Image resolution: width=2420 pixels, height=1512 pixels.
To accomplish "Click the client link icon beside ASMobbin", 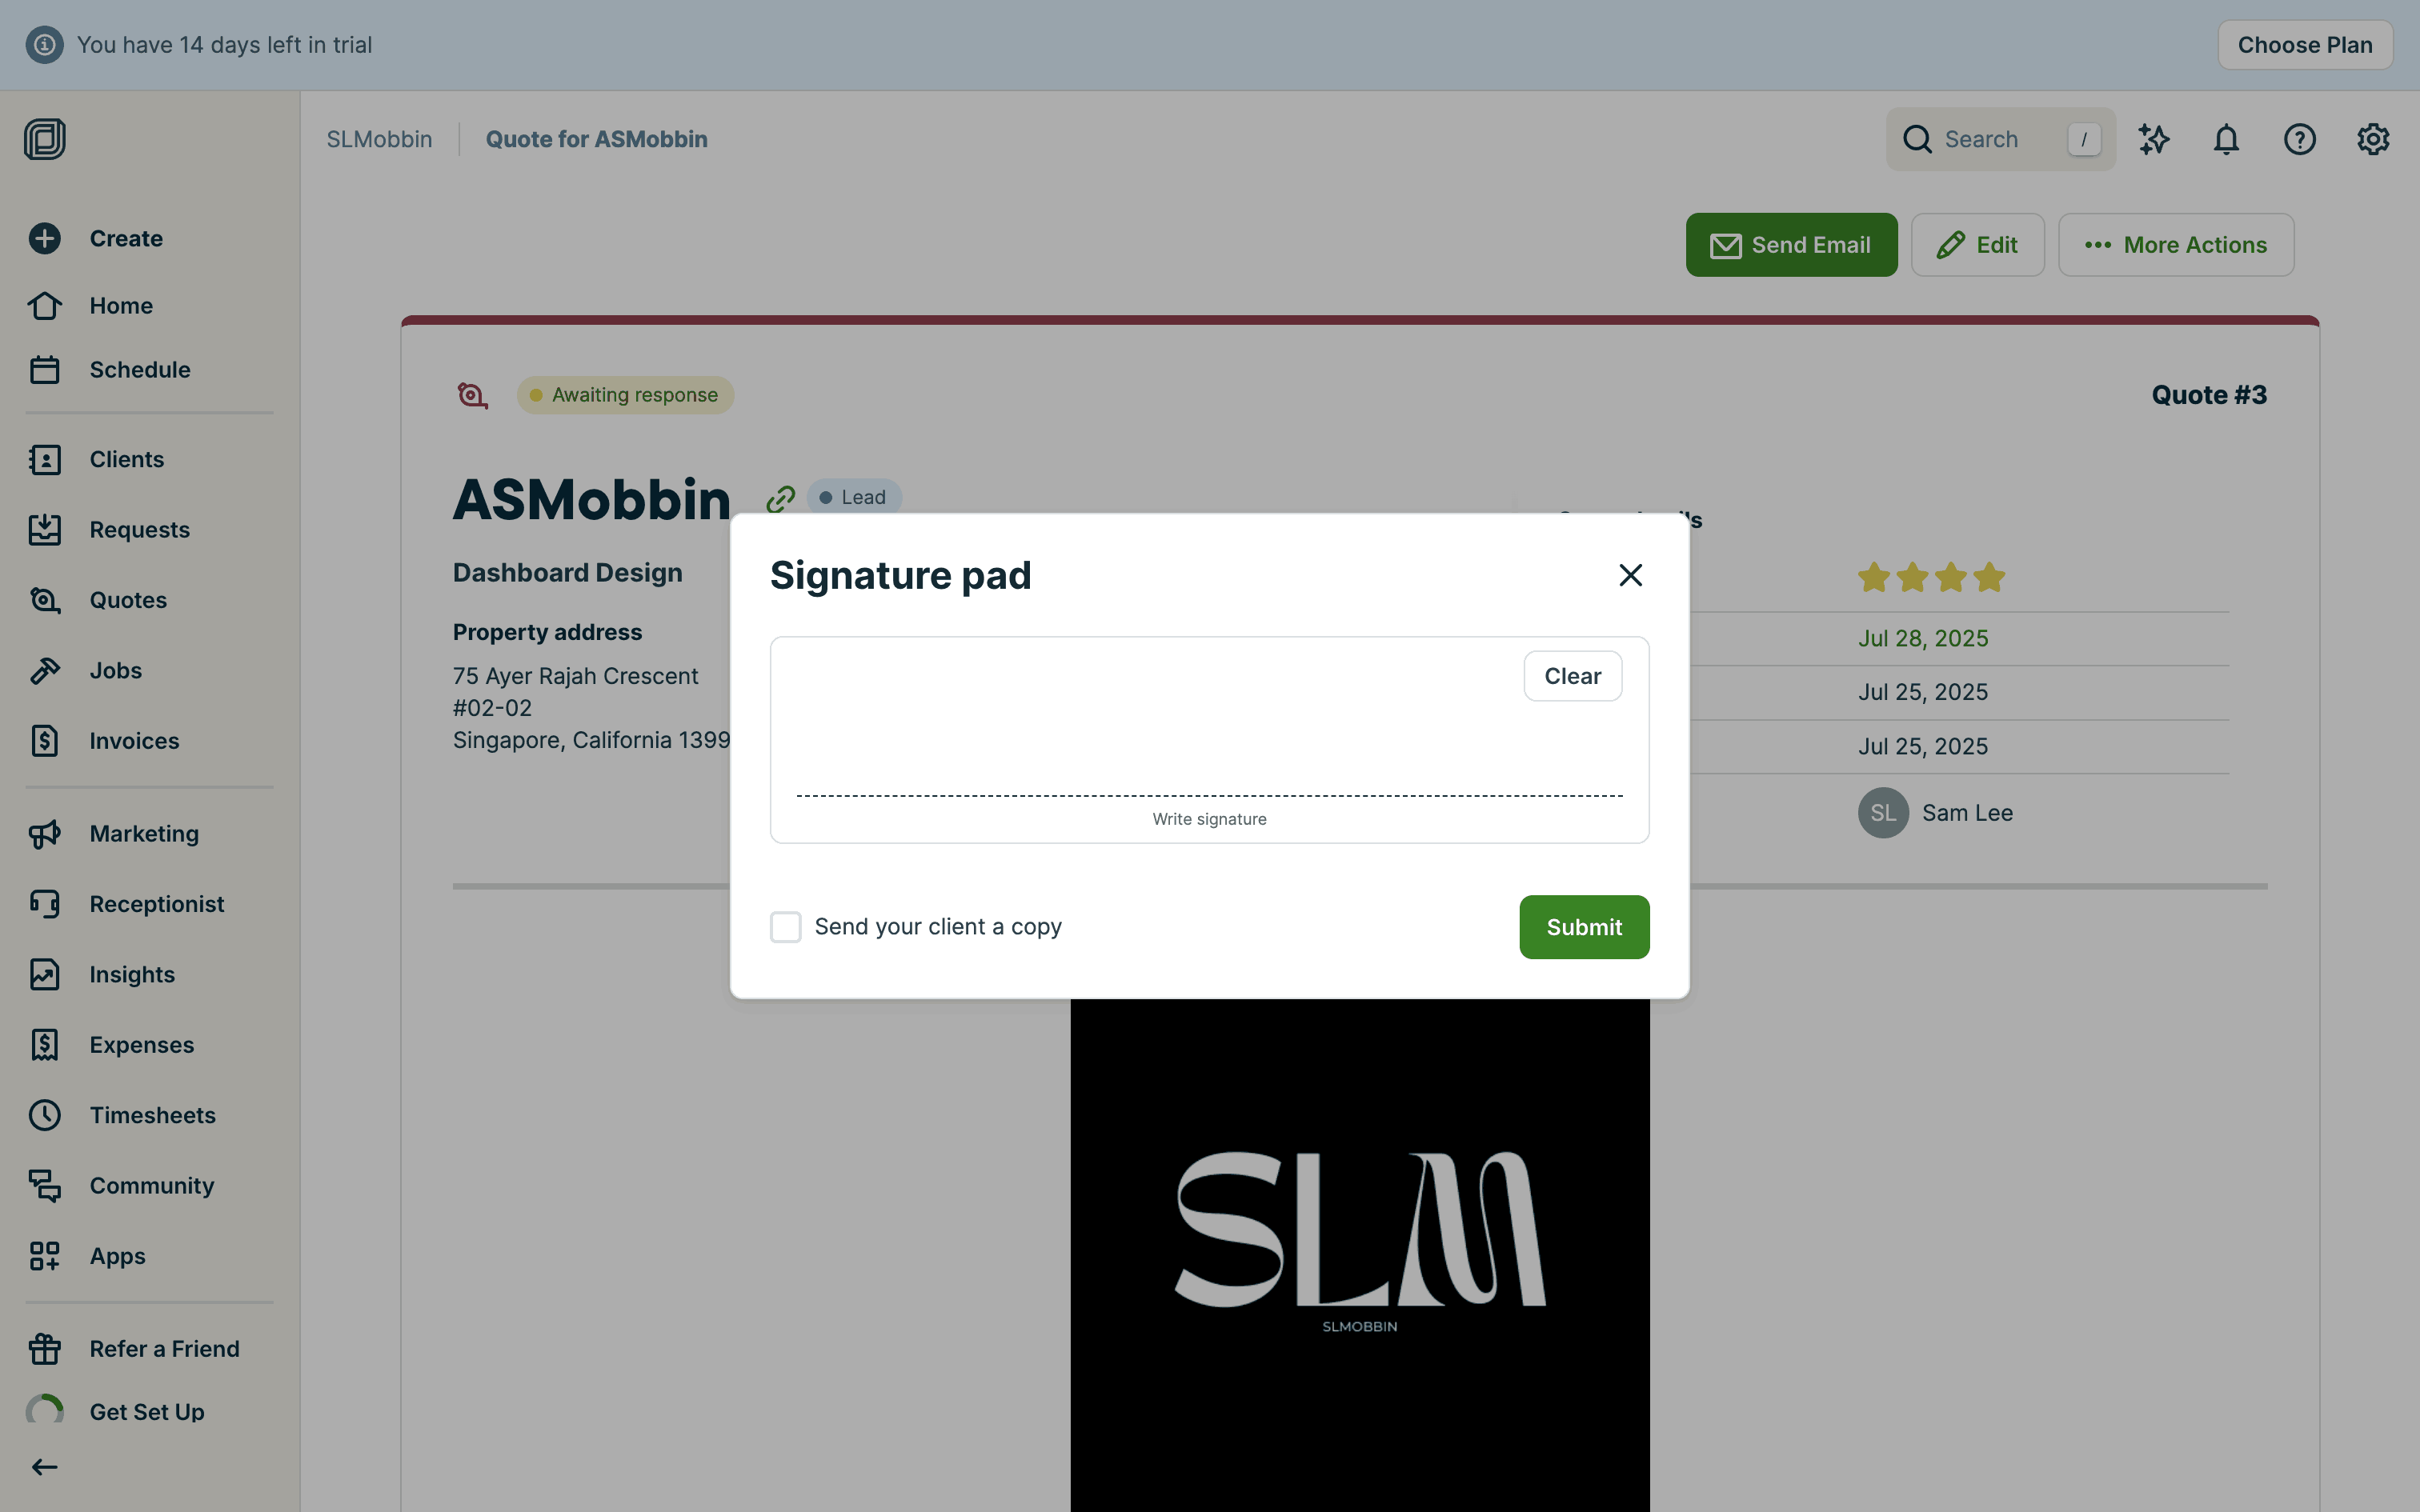I will (780, 498).
